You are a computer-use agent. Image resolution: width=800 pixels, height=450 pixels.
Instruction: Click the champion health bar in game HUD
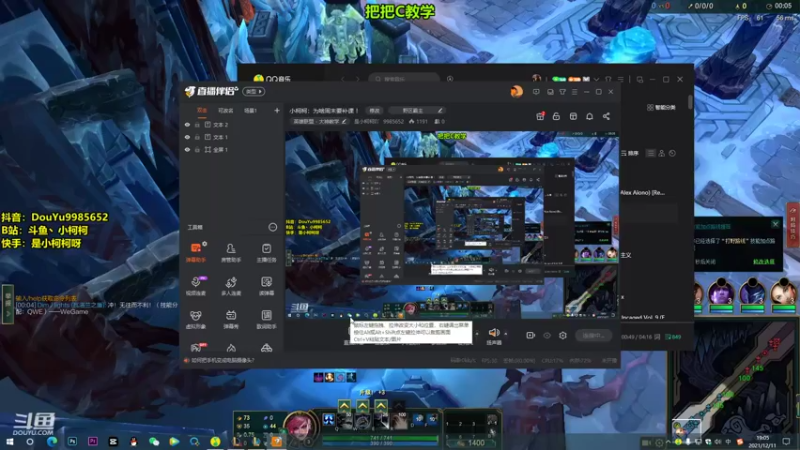click(x=381, y=438)
